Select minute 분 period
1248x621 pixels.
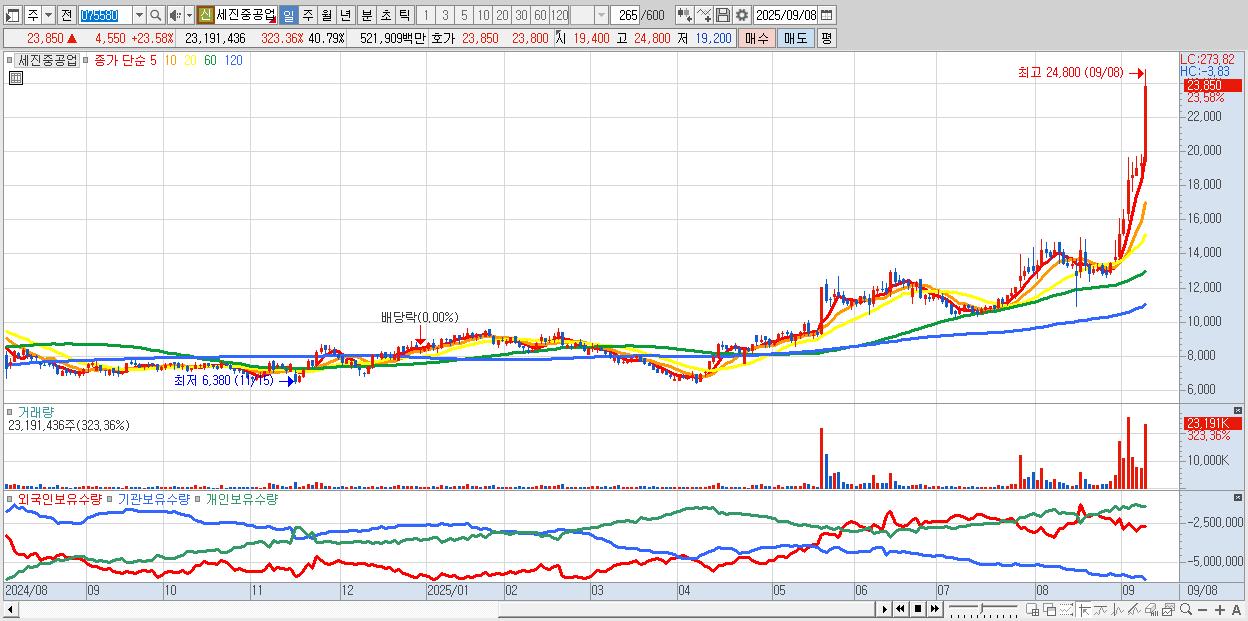pos(366,15)
